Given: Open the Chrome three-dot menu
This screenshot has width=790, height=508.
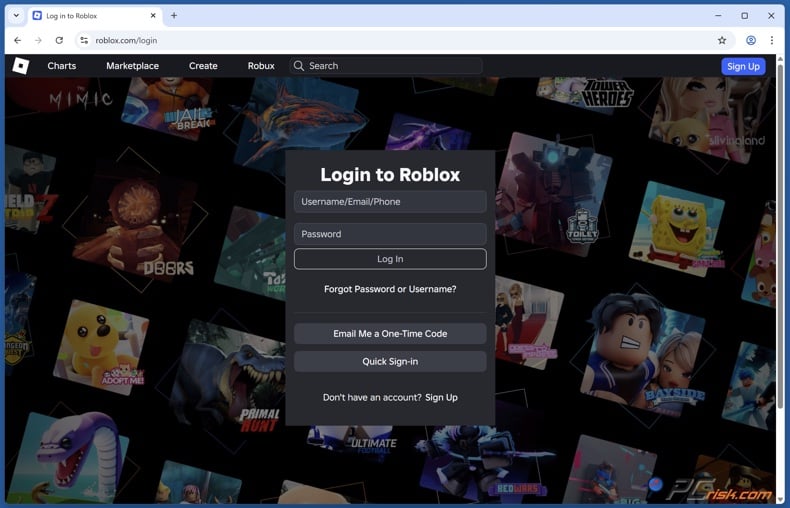Looking at the screenshot, I should click(x=772, y=40).
